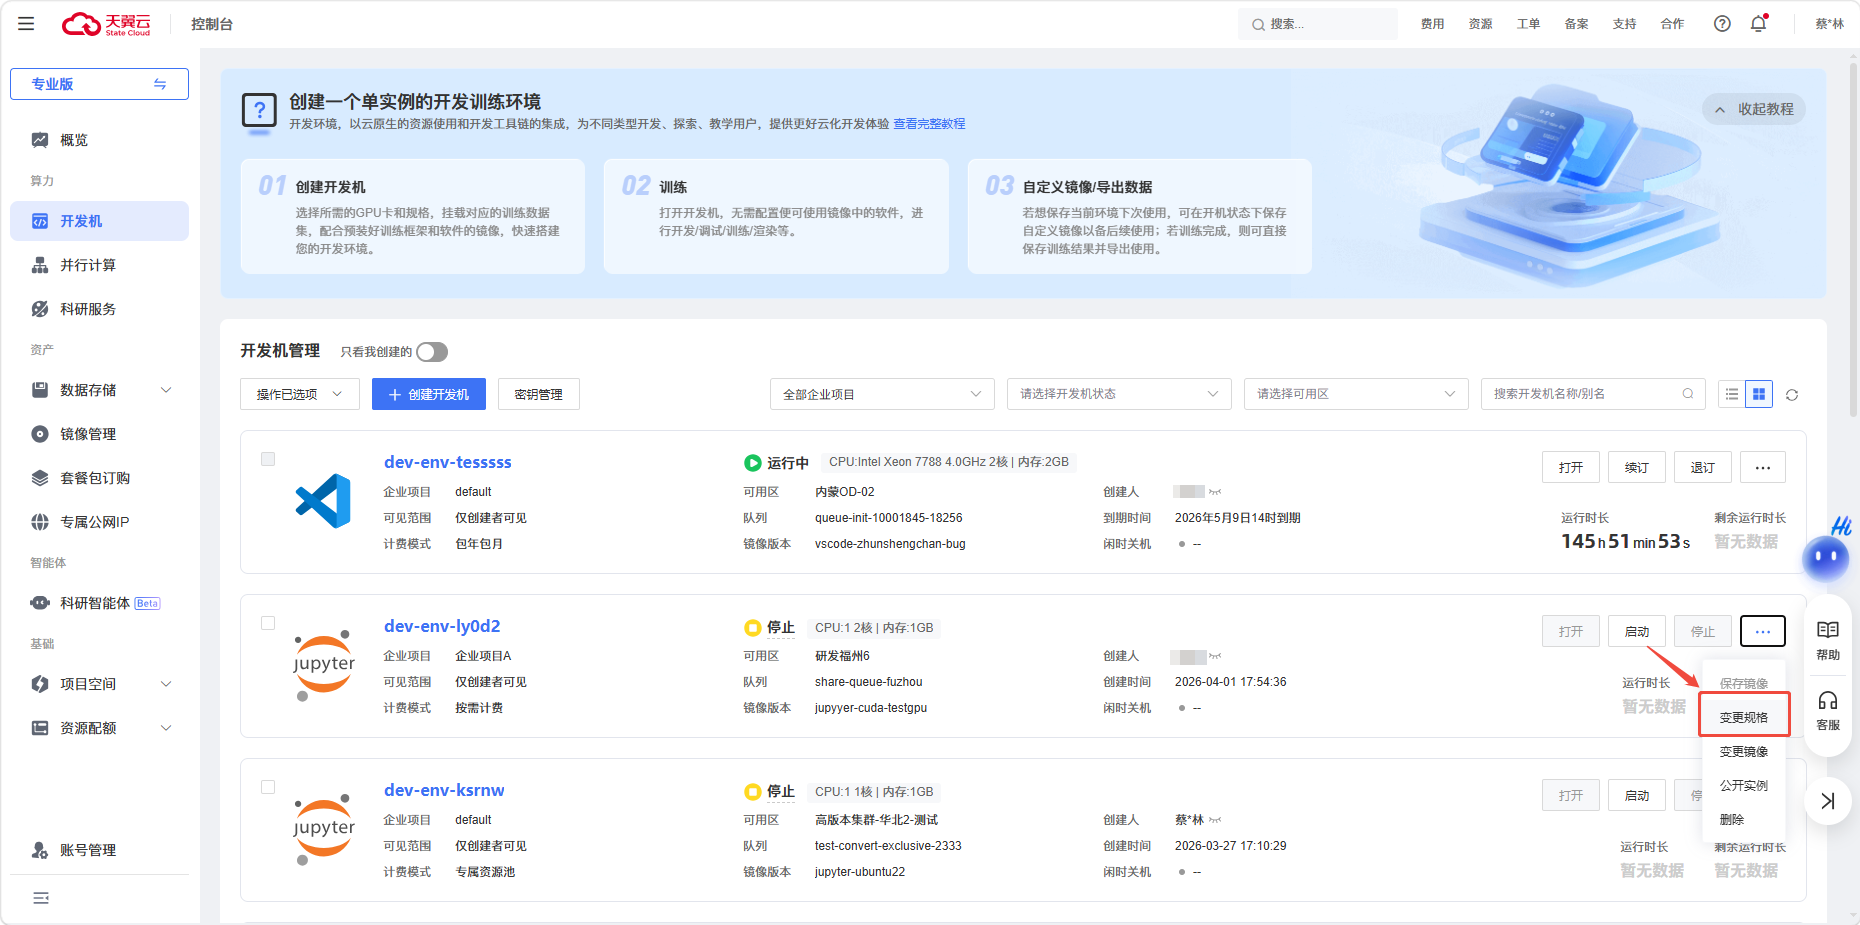Open the 查看完整教程 link
Image resolution: width=1860 pixels, height=925 pixels.
(x=929, y=124)
